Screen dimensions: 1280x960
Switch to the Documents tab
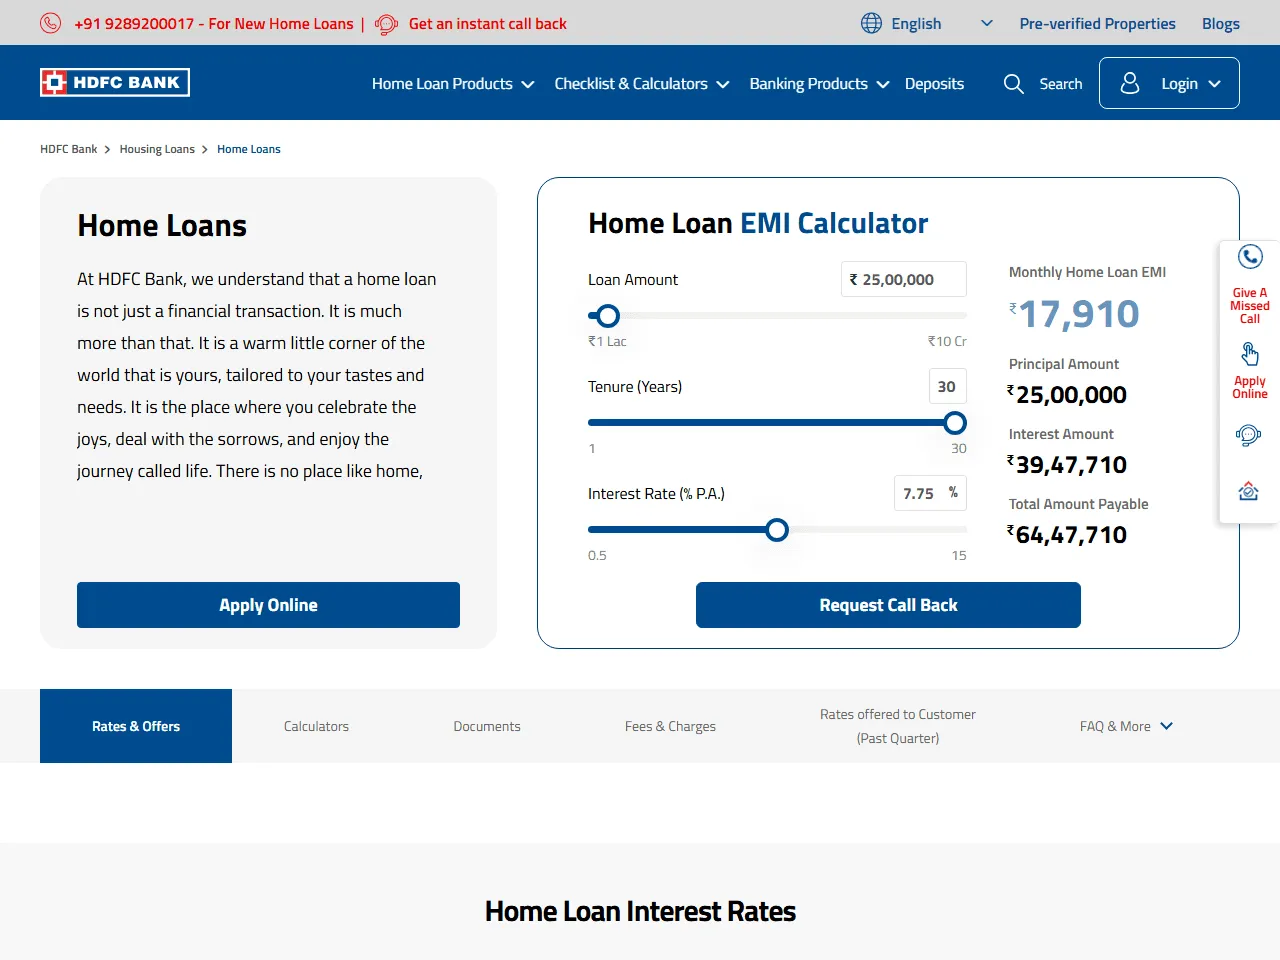point(487,726)
